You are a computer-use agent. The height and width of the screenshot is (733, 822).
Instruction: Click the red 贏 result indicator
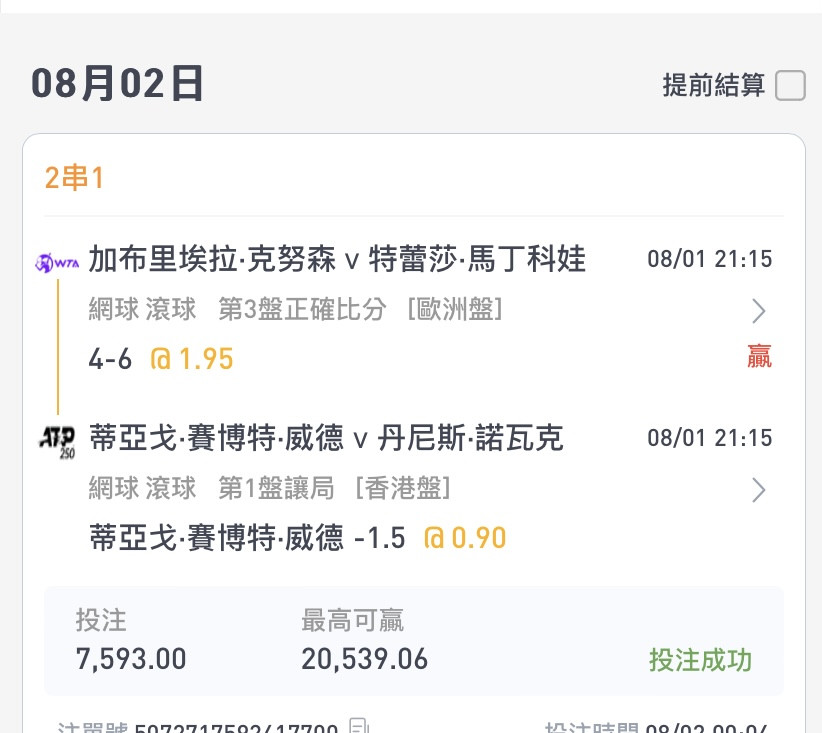[759, 357]
